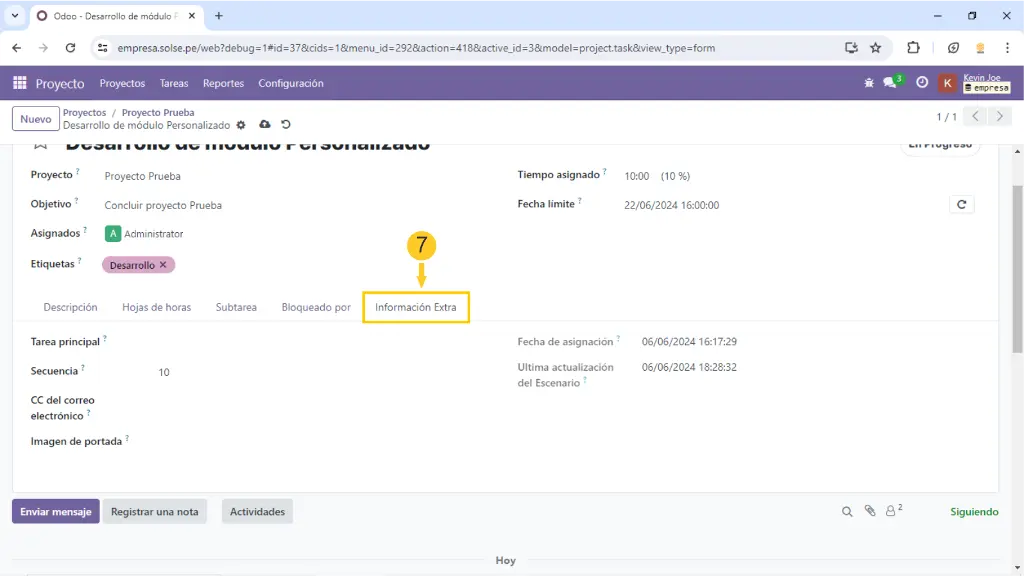Viewport: 1024px width, 576px height.
Task: Go to next record arrow
Action: click(999, 117)
